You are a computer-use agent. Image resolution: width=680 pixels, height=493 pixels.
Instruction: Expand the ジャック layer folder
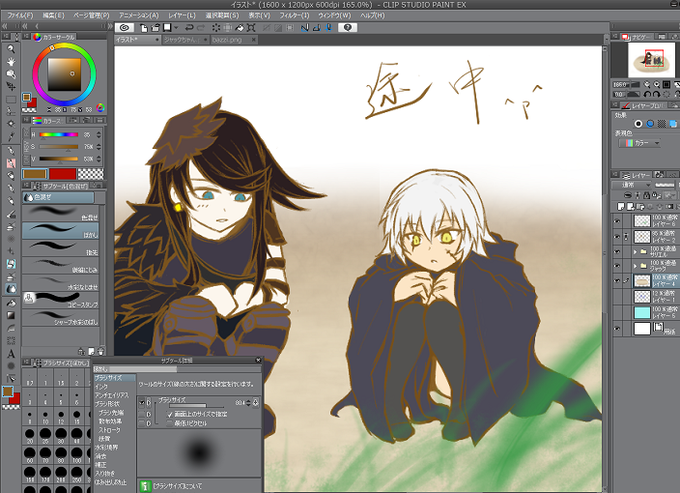pos(635,266)
